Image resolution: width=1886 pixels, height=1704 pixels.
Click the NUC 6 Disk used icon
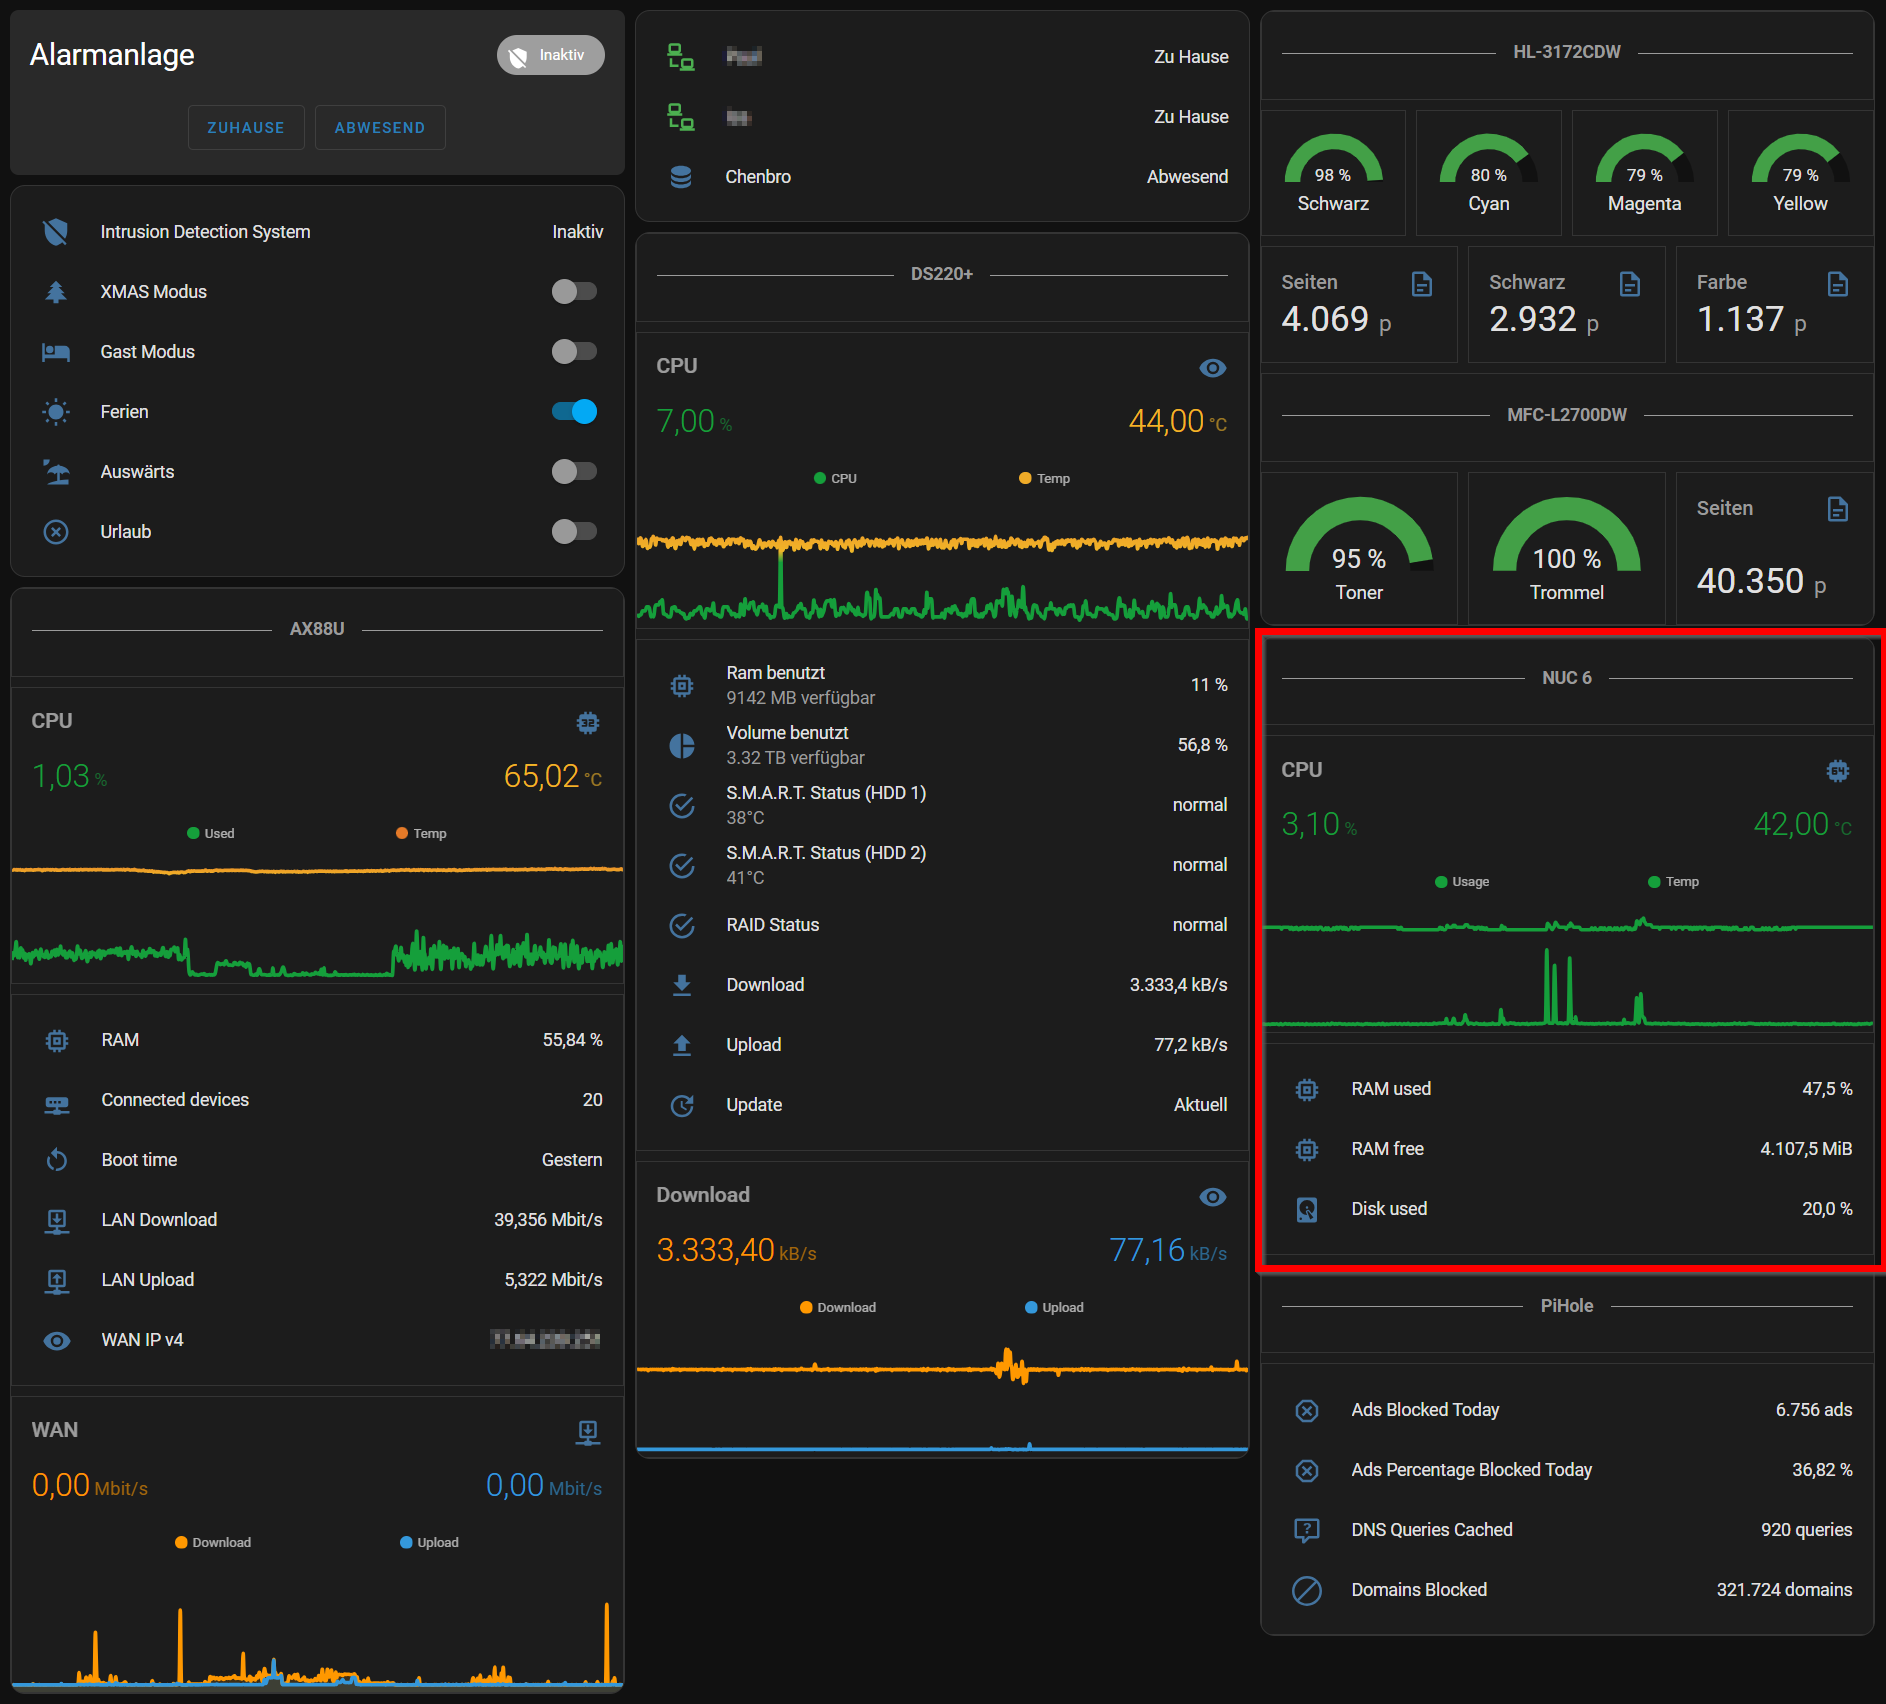tap(1307, 1210)
